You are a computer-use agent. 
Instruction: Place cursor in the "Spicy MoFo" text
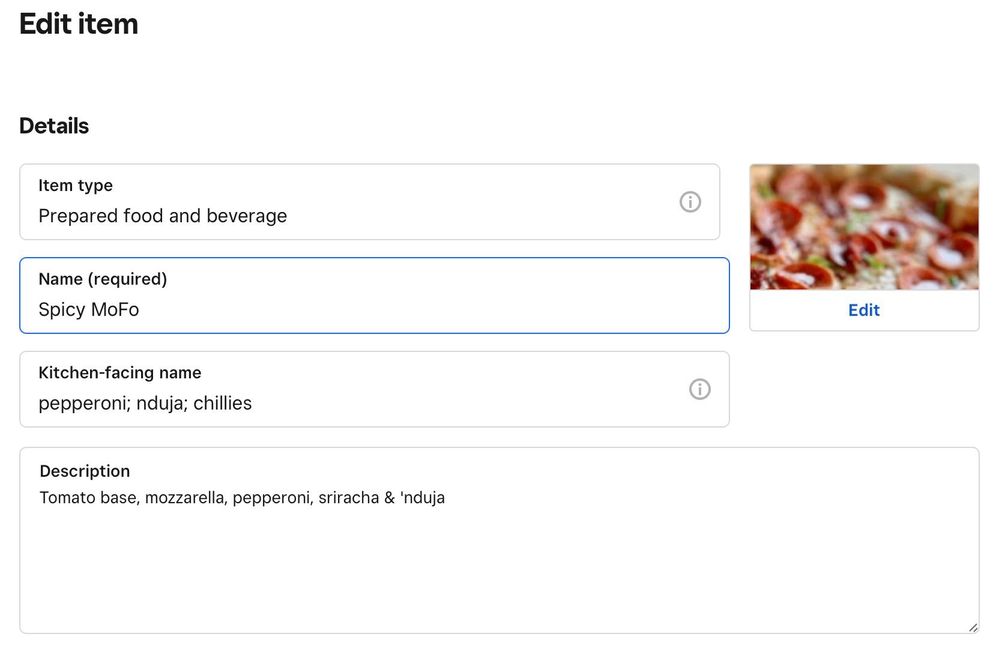tap(89, 310)
